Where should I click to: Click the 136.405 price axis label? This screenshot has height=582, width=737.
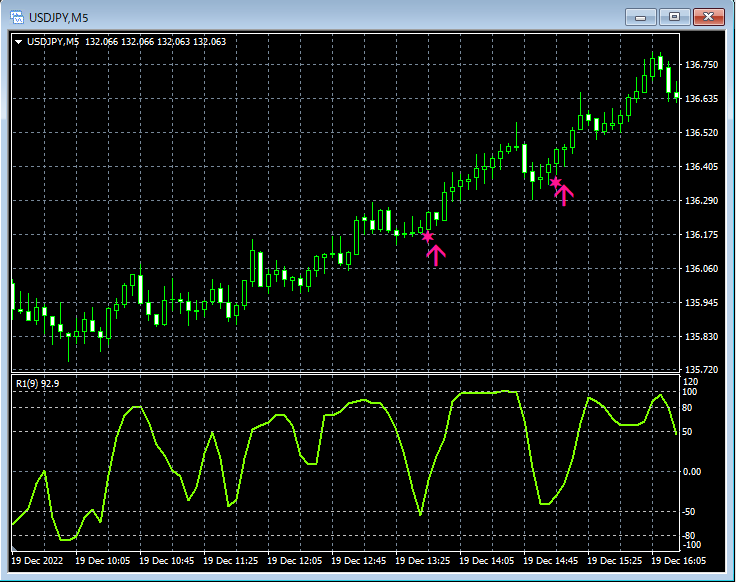click(702, 166)
